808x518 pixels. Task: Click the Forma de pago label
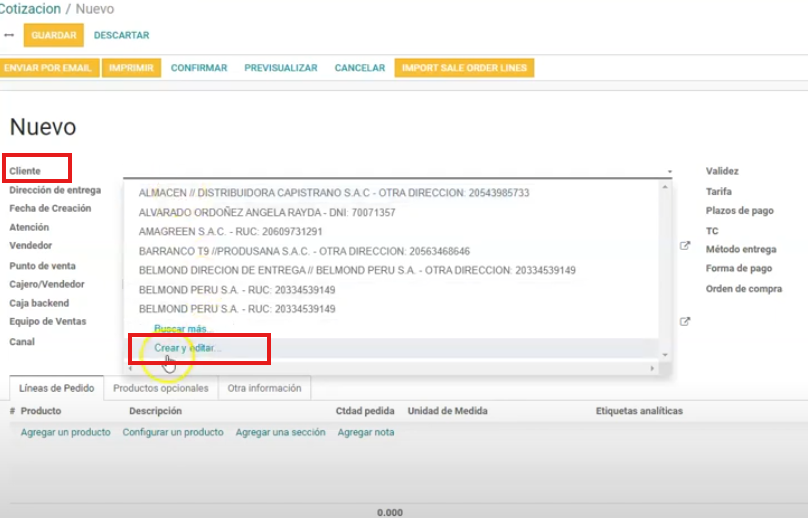click(739, 268)
